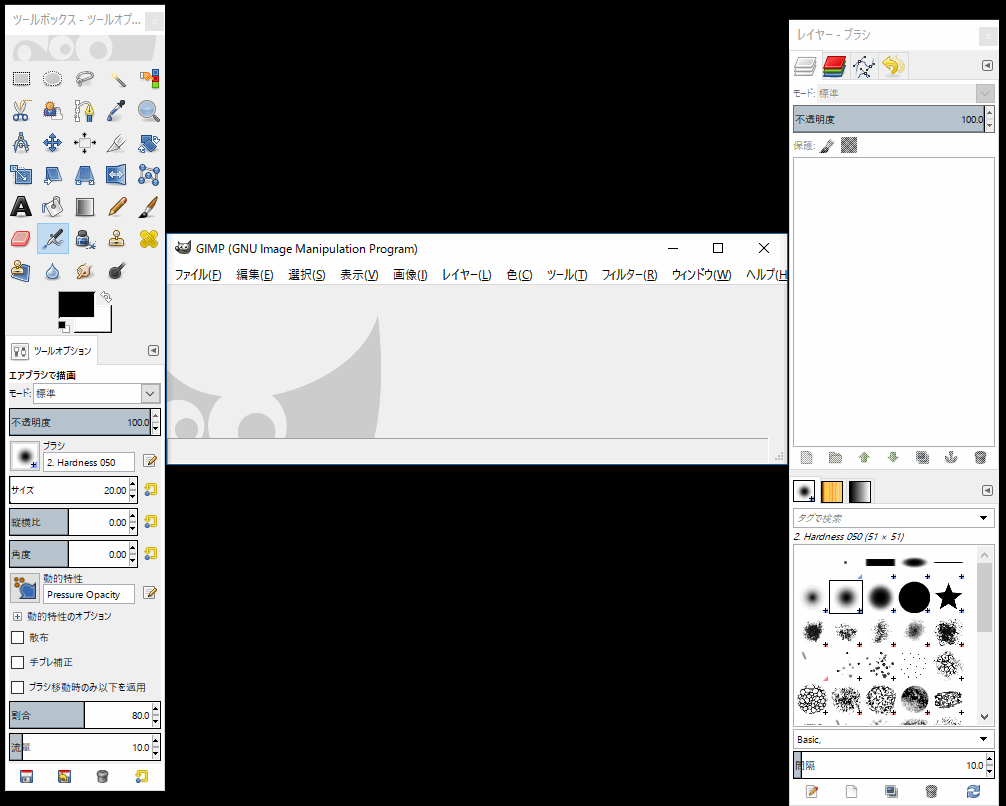Switch to the Patterns tab

point(832,492)
